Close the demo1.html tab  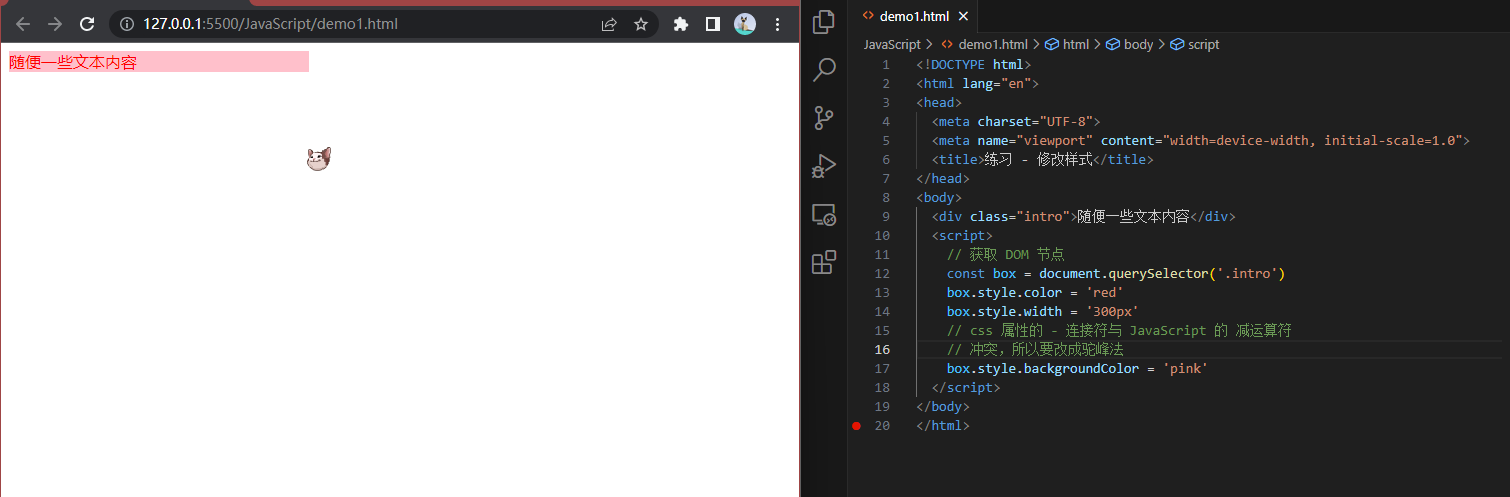tap(963, 16)
